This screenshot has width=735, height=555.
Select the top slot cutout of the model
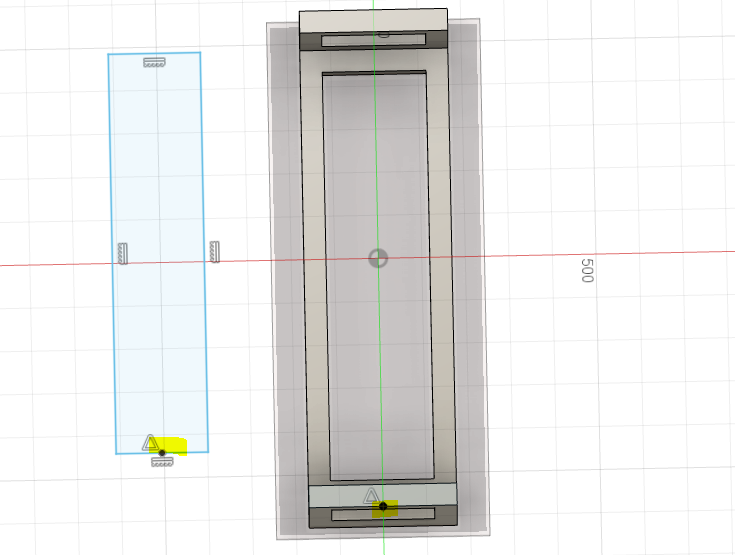[374, 40]
